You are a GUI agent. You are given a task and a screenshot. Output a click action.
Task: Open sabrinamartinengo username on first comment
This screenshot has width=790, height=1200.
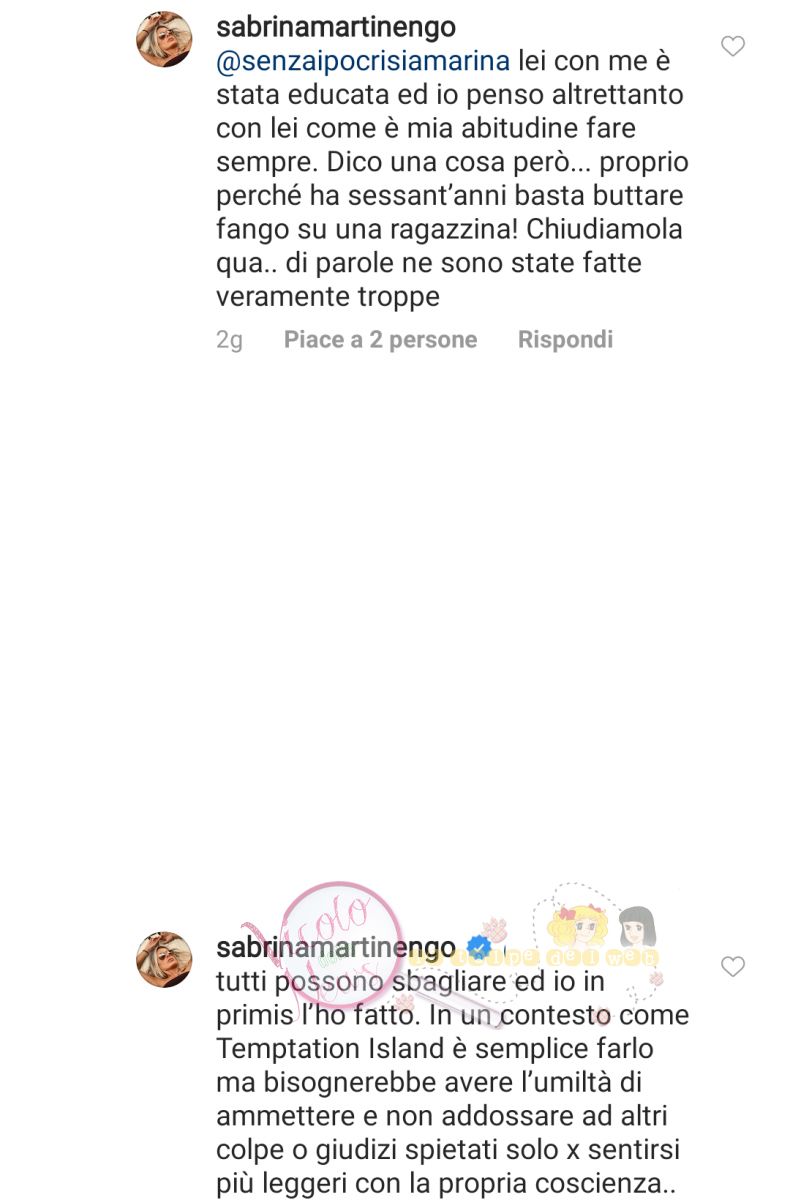(x=337, y=28)
